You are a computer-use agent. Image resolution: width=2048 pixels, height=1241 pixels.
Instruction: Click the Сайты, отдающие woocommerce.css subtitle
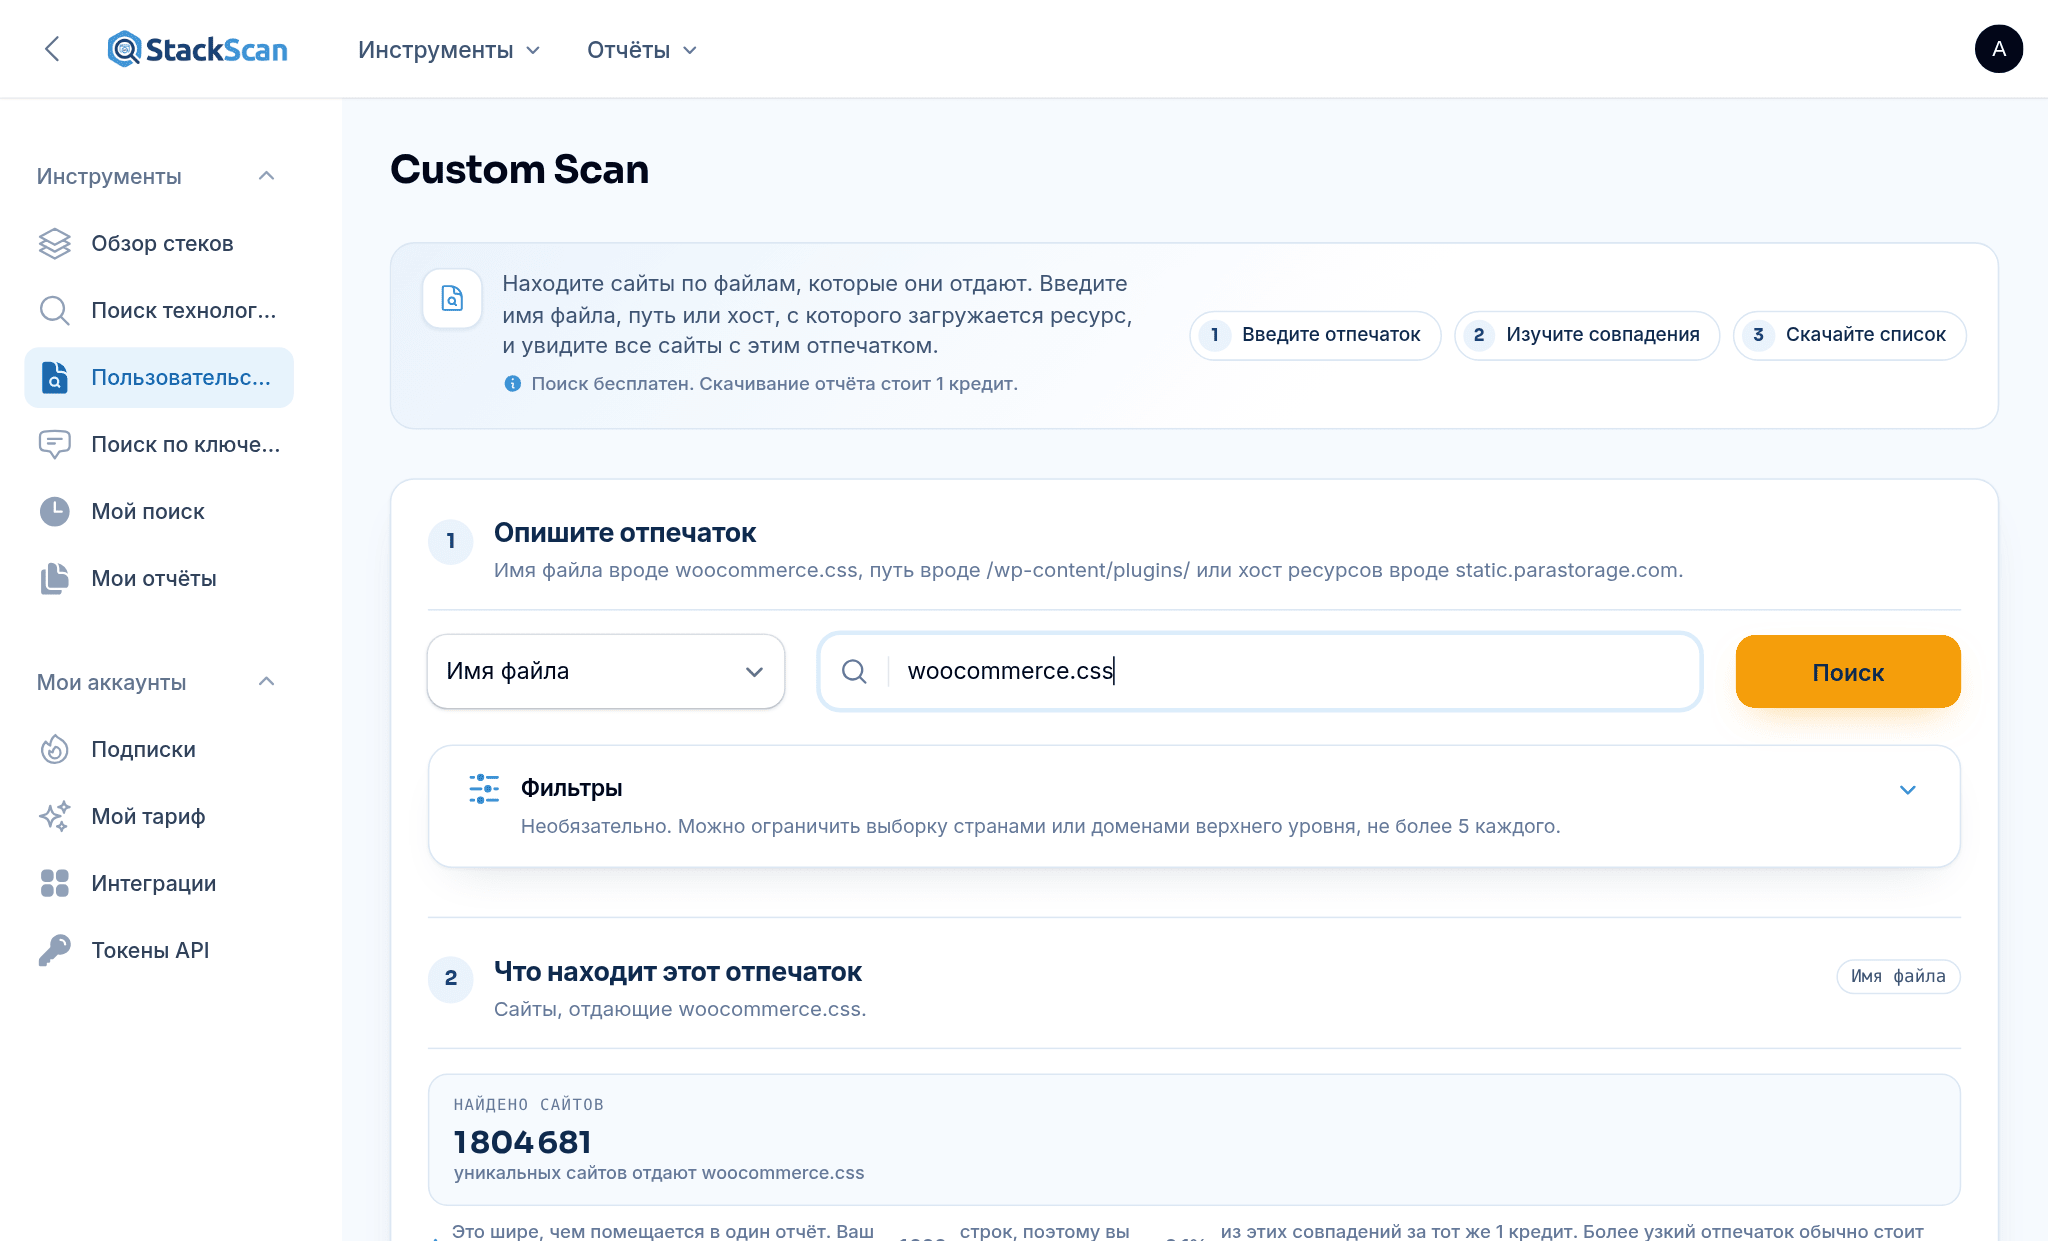tap(680, 1009)
